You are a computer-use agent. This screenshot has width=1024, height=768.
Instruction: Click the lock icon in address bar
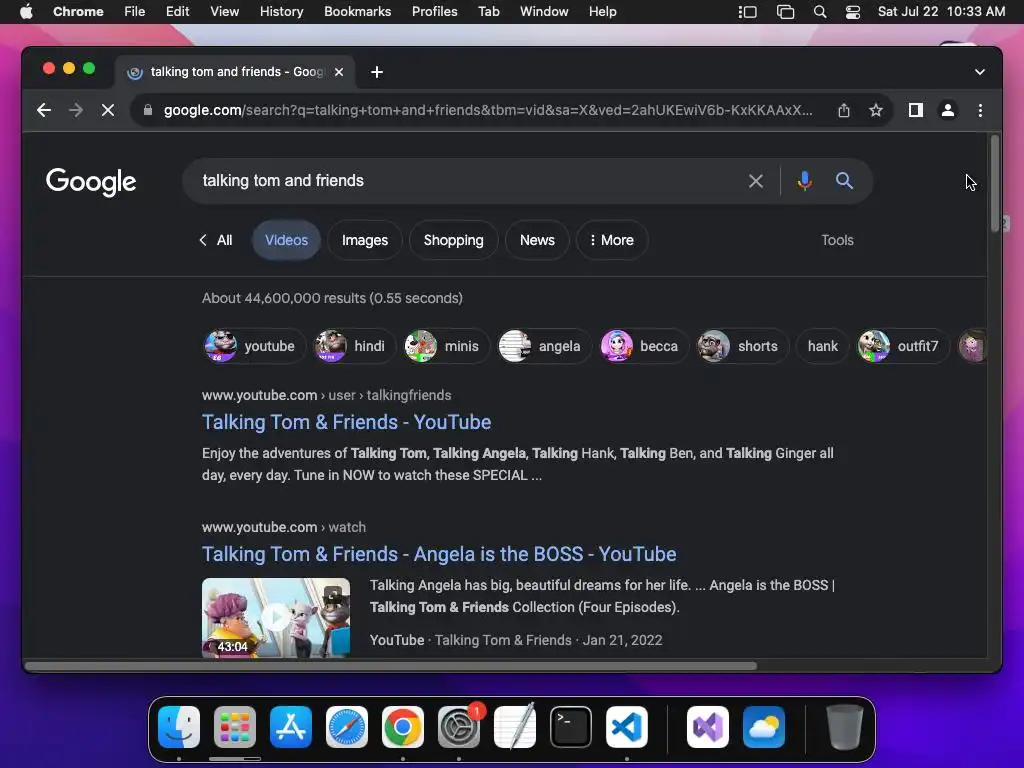coord(148,110)
